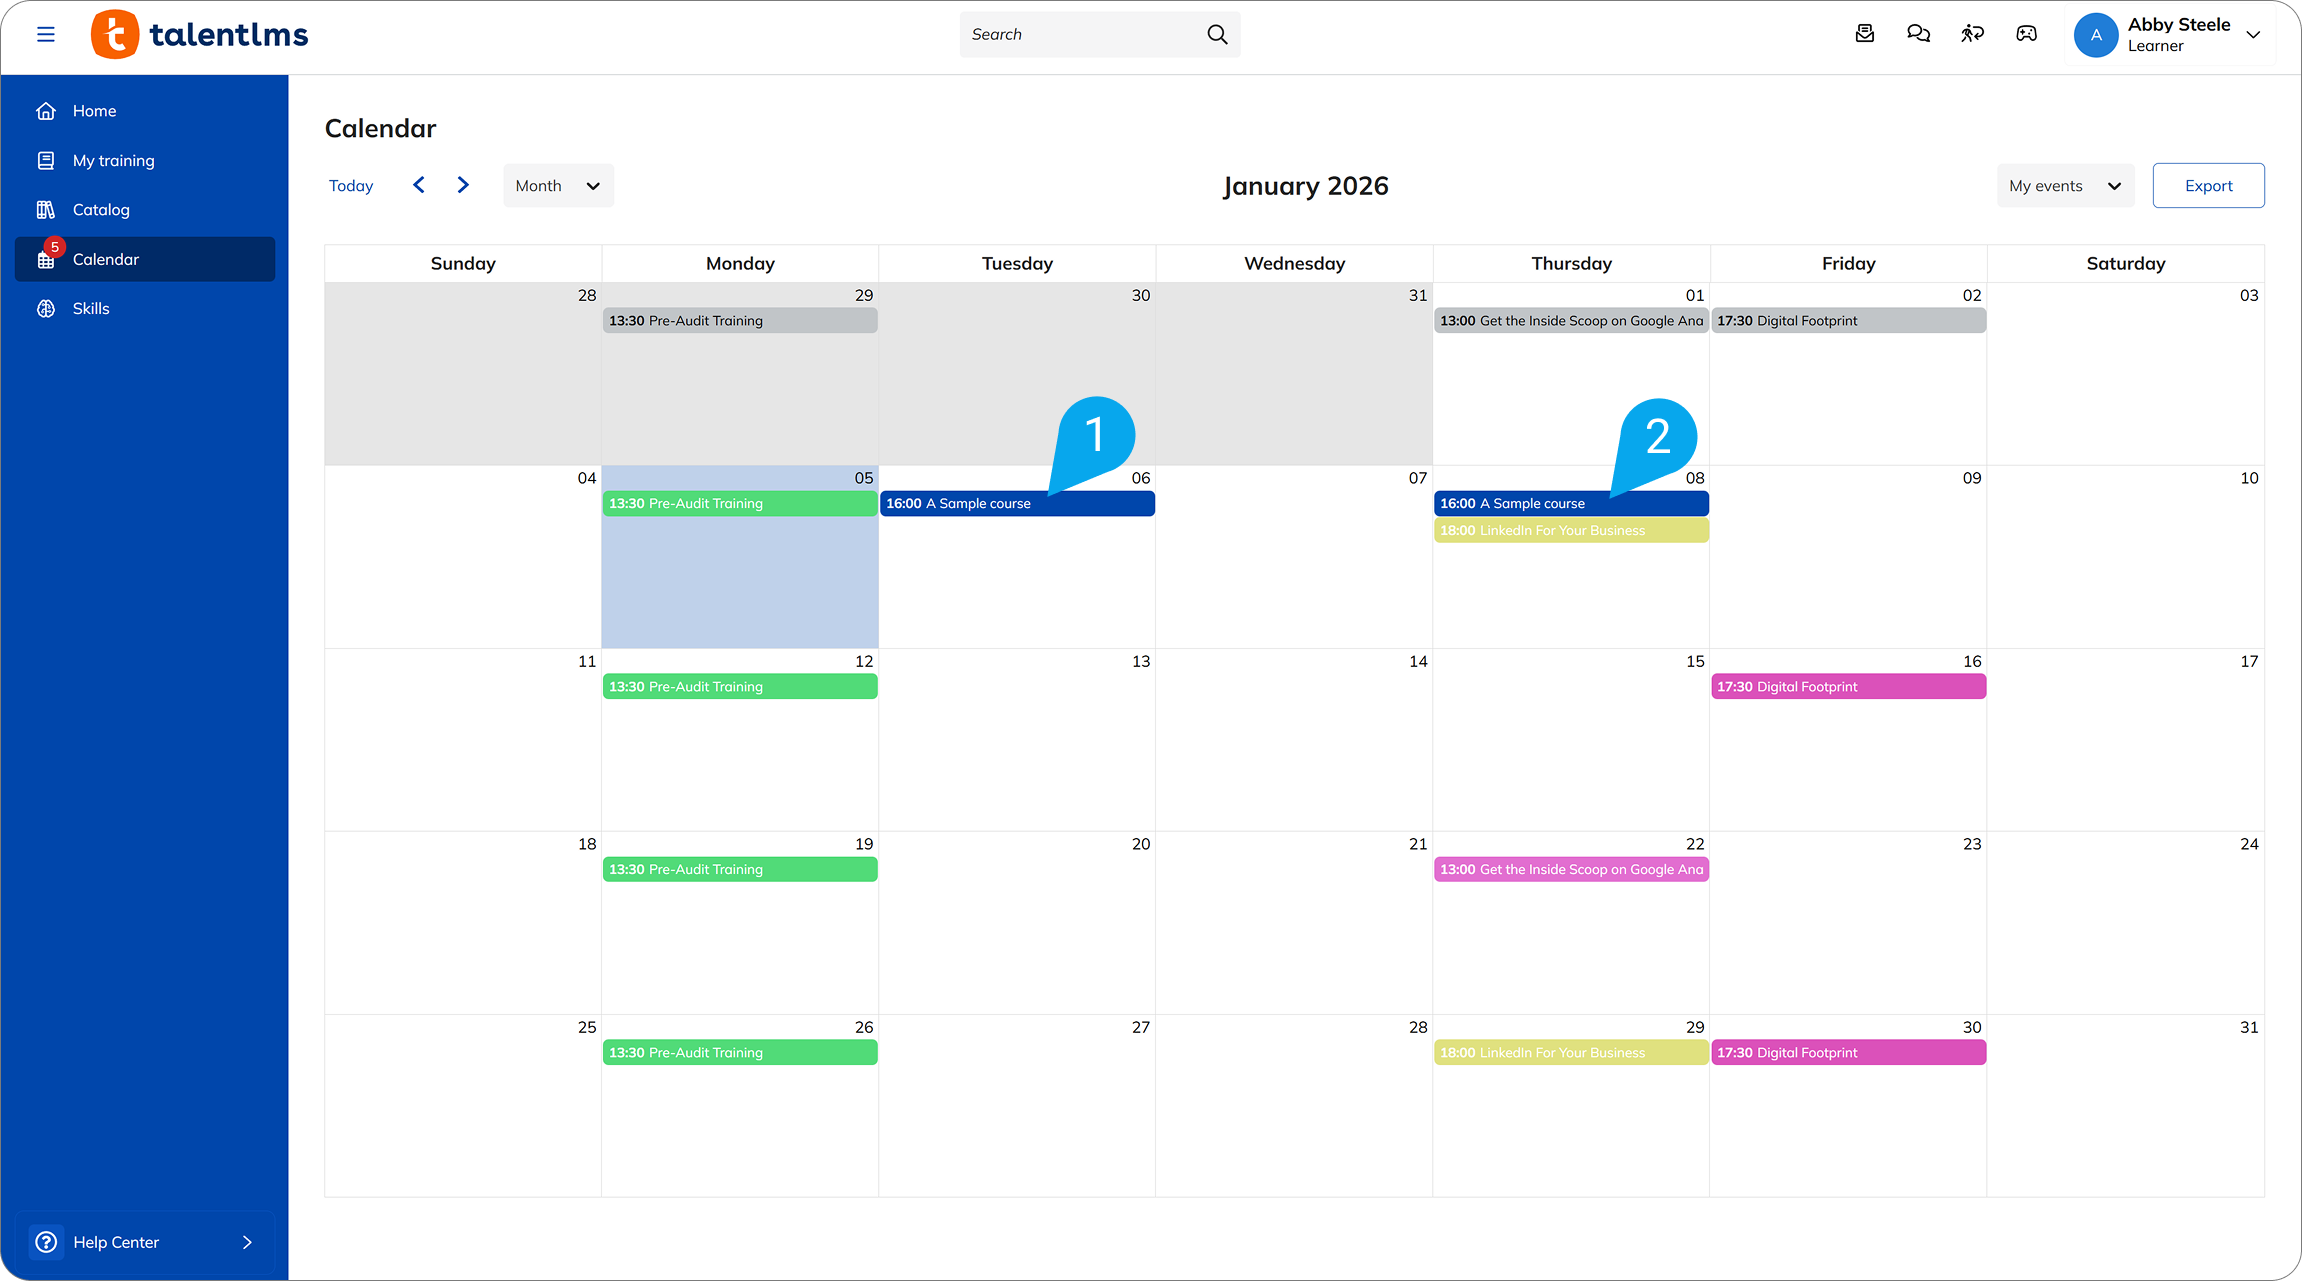
Task: Select the pink Digital Footprint event on January 16
Action: (x=1848, y=687)
